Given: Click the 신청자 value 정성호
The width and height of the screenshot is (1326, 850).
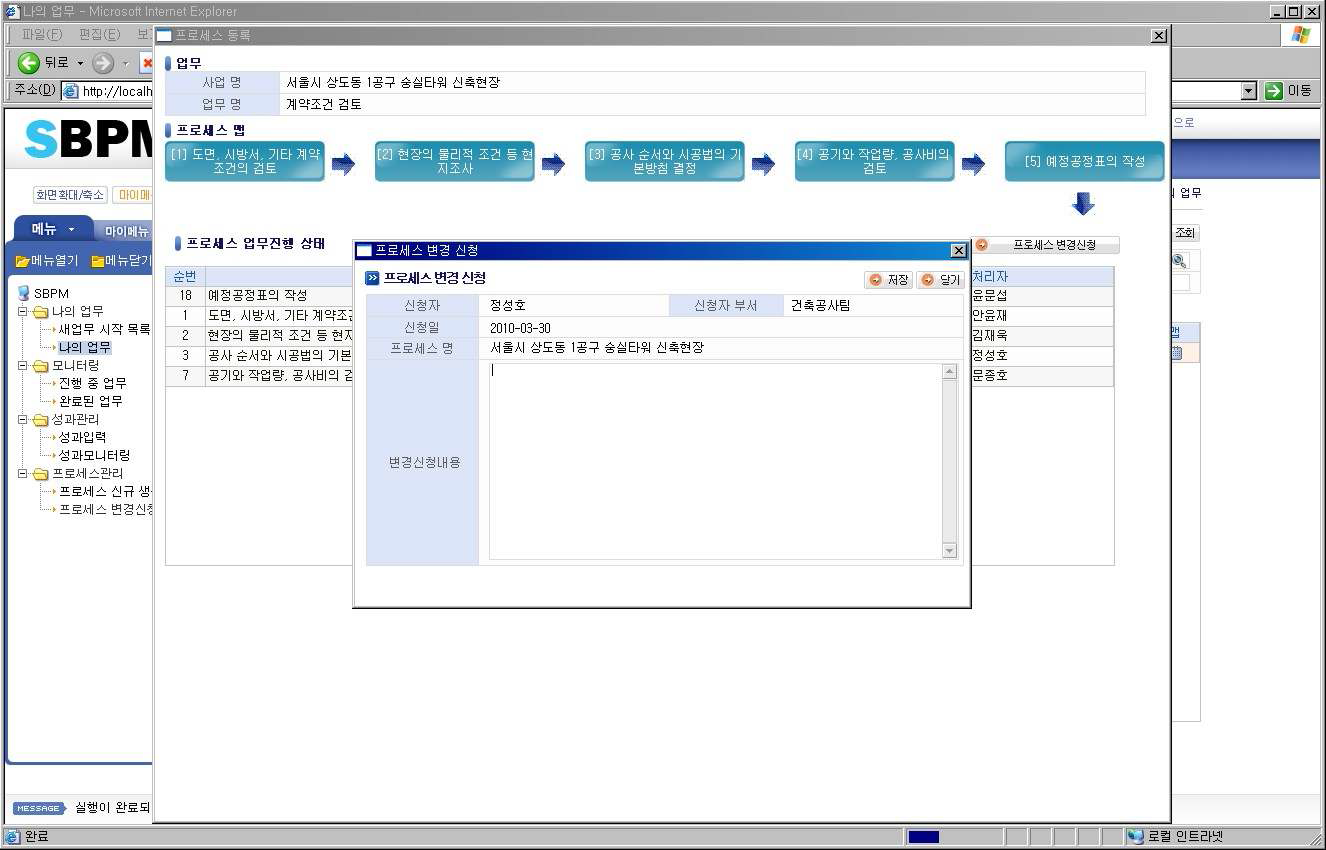Looking at the screenshot, I should [508, 306].
